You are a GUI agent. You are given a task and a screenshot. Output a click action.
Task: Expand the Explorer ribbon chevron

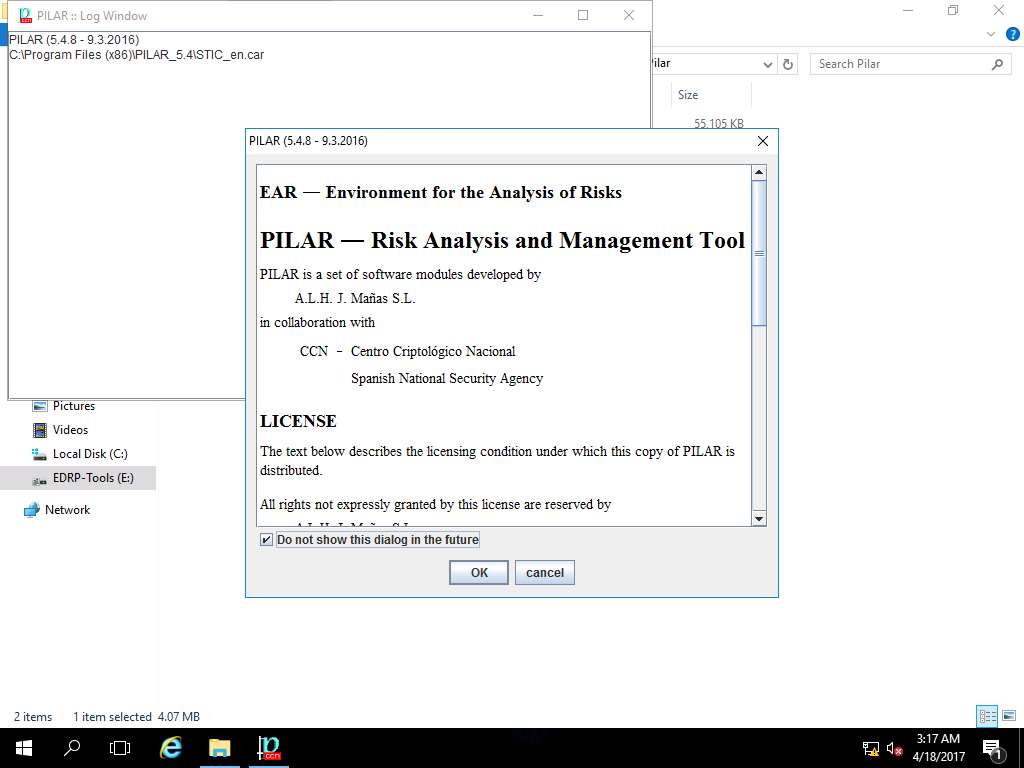pos(991,35)
